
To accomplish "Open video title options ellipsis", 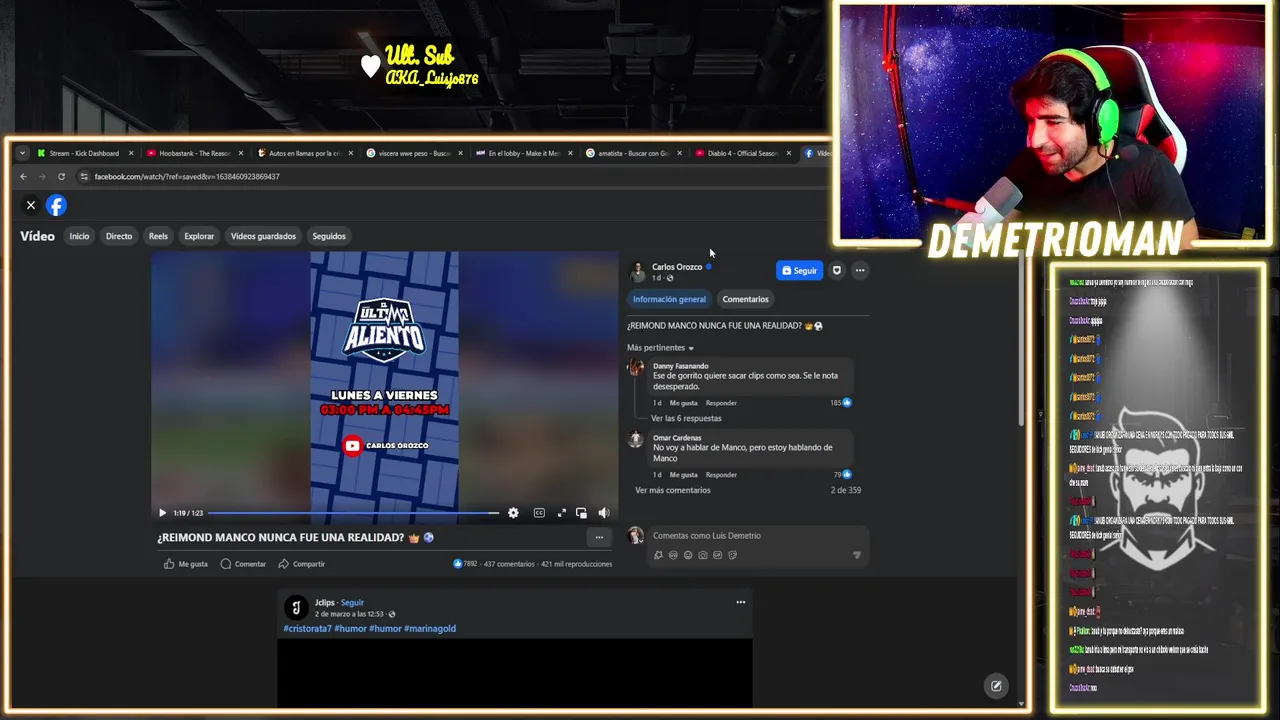I will (599, 538).
